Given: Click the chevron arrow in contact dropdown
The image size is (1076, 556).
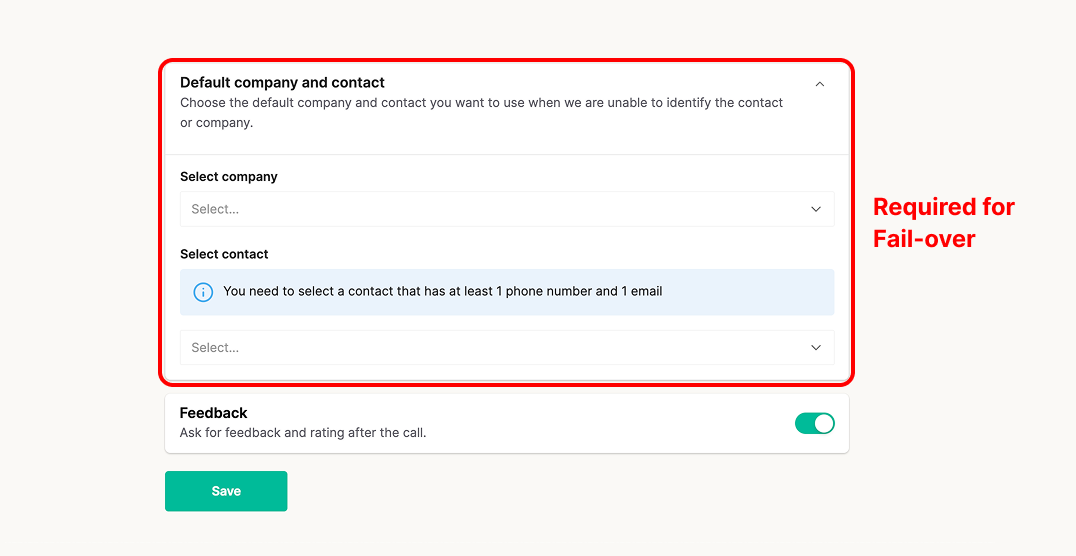Looking at the screenshot, I should coord(816,347).
